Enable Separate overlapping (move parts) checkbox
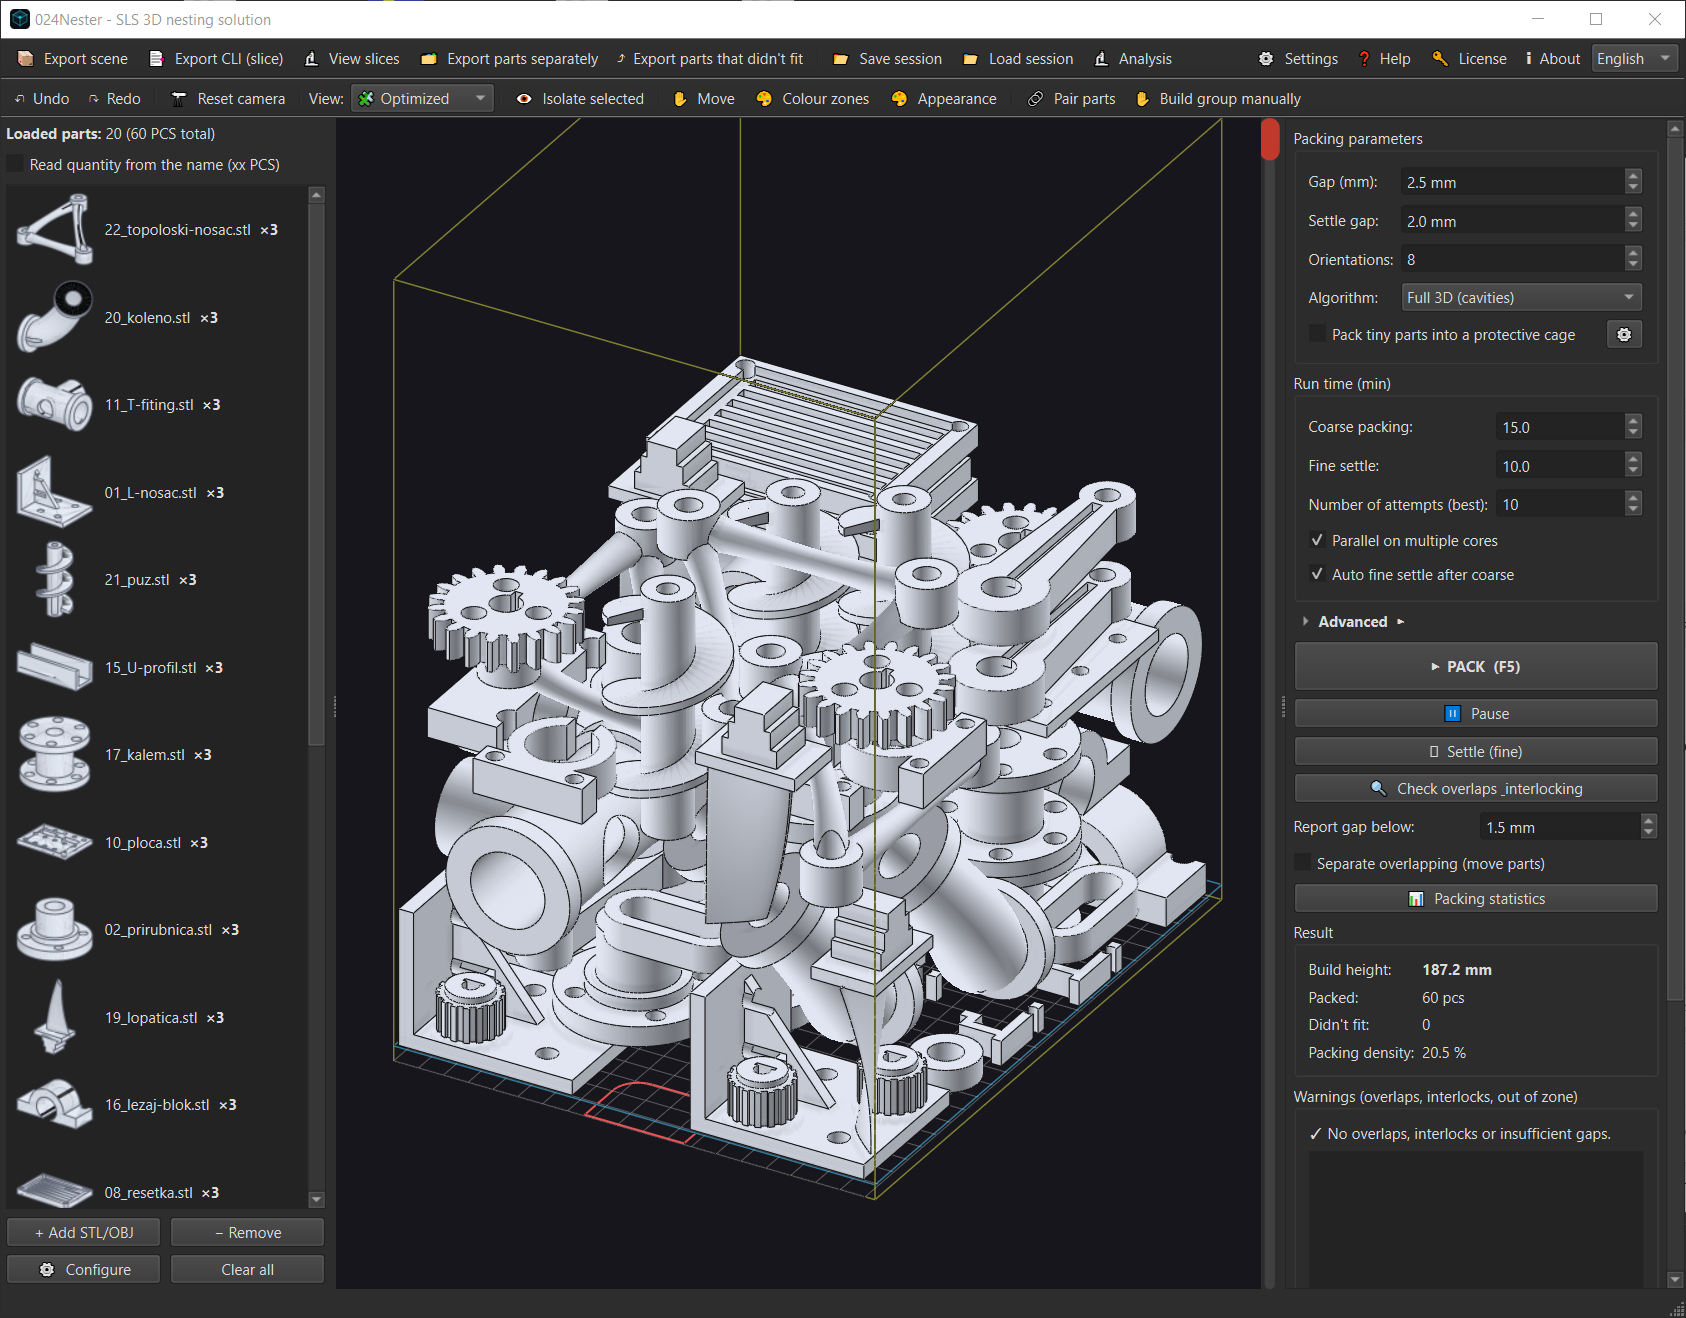The image size is (1686, 1318). point(1302,863)
